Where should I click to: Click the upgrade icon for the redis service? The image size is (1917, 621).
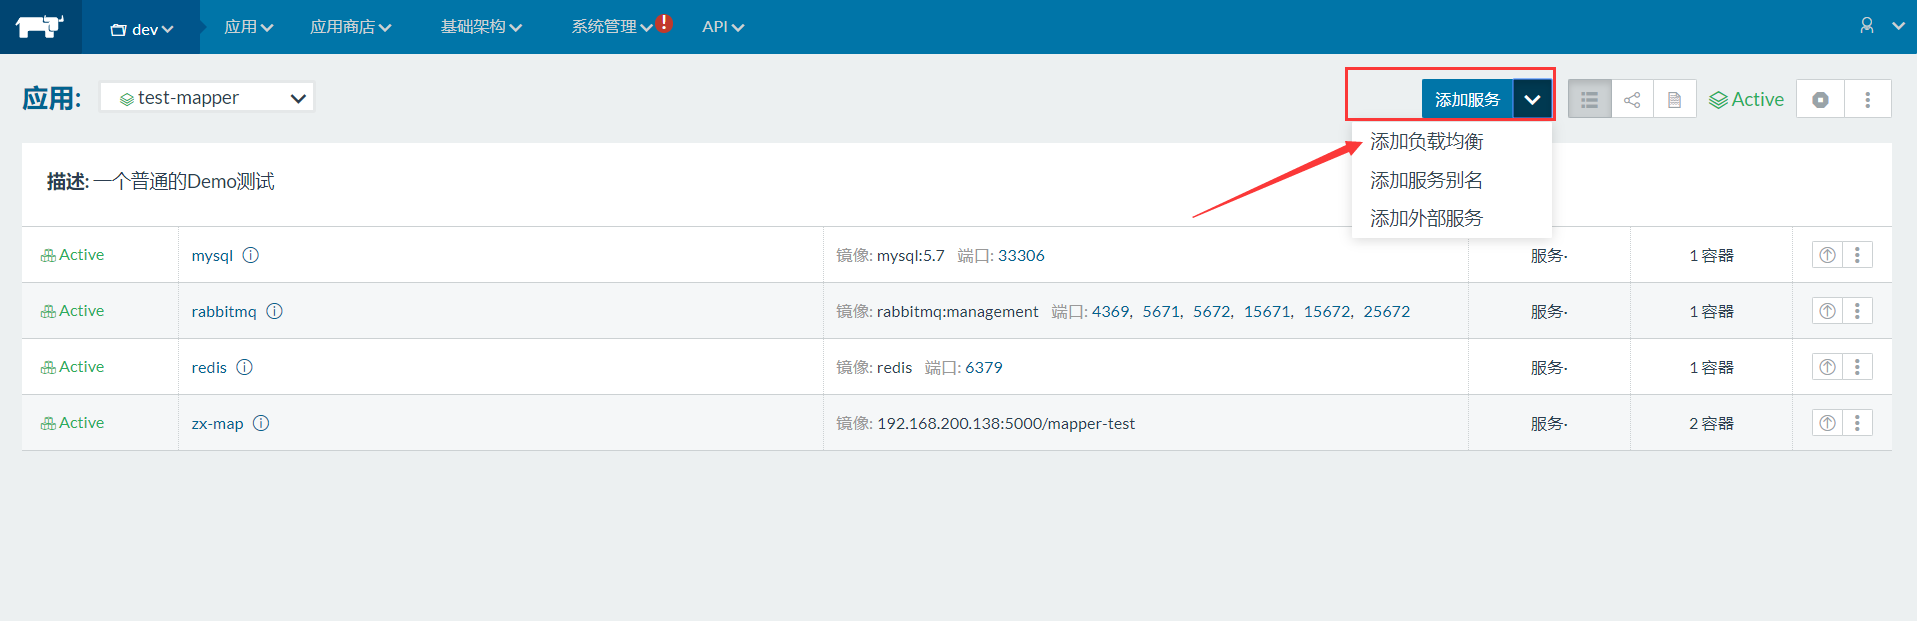pos(1827,367)
